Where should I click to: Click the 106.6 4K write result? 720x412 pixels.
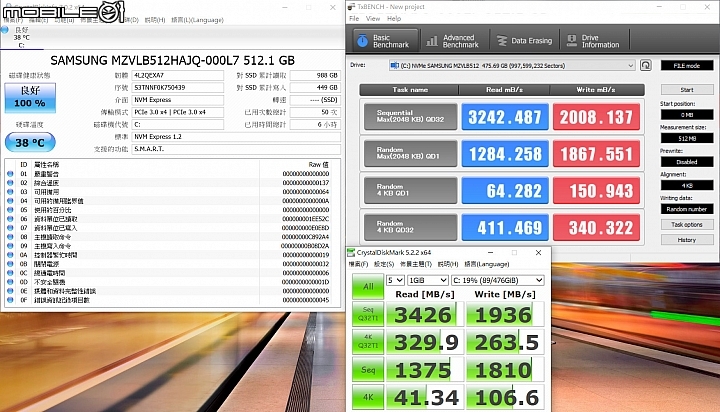click(506, 397)
